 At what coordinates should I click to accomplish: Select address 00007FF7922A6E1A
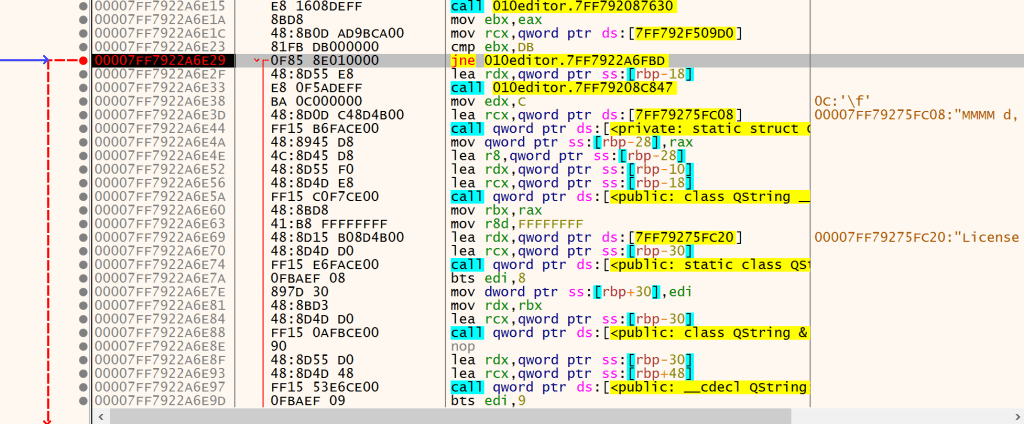(160, 20)
